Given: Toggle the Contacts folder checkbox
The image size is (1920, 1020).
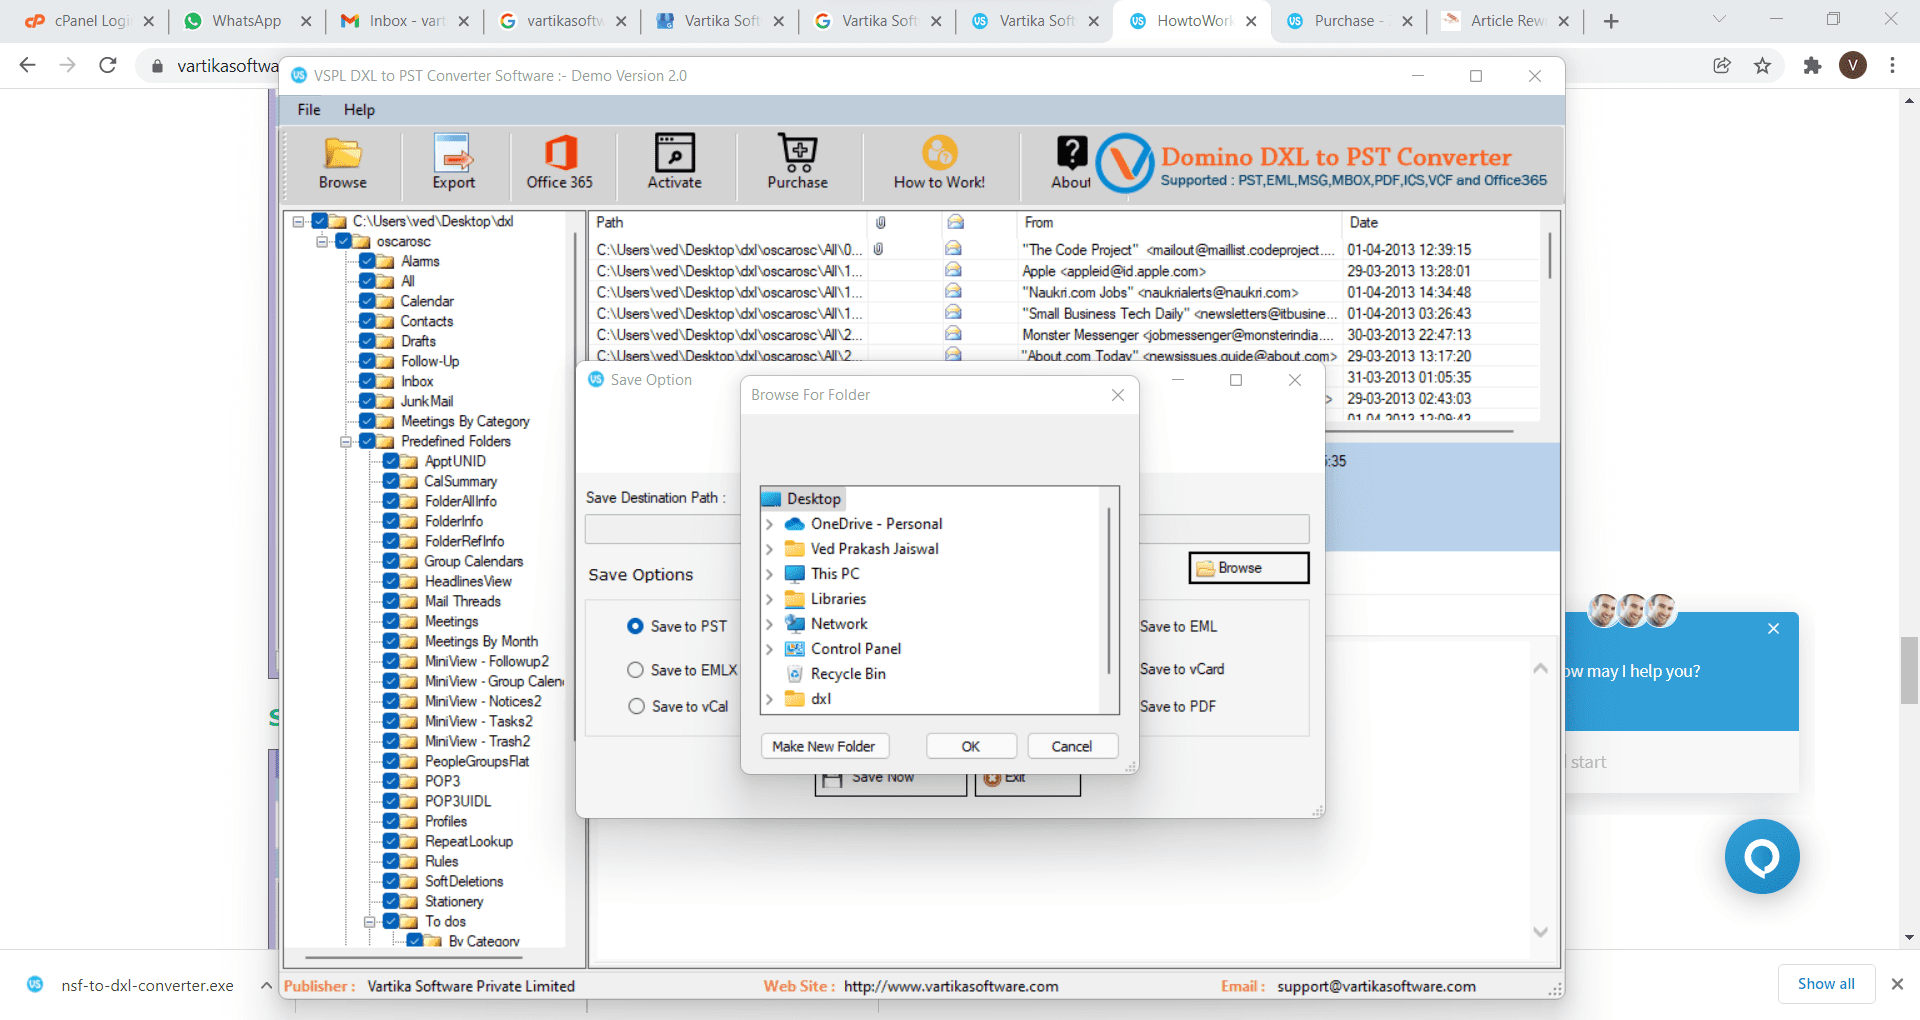Looking at the screenshot, I should [x=368, y=321].
